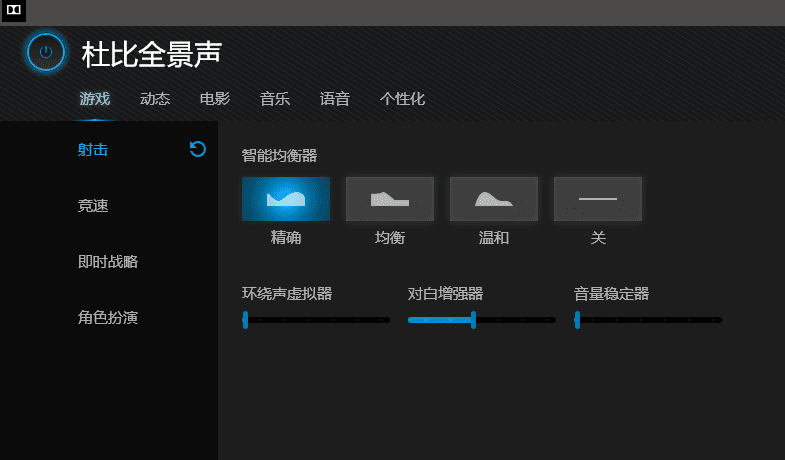This screenshot has width=785, height=460.
Task: Click the 对白增强器 label
Action: pos(445,294)
